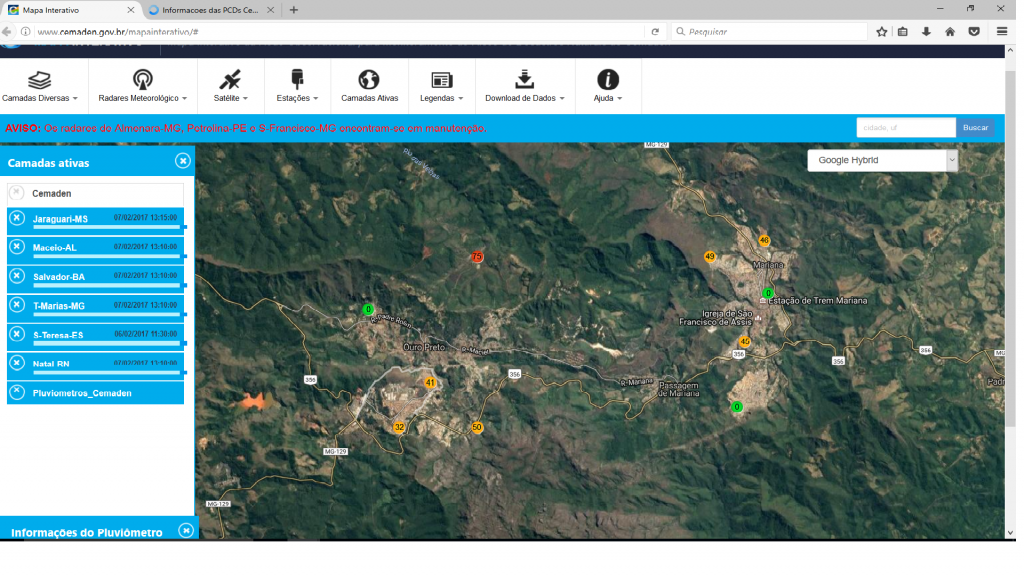This screenshot has height=575, width=1024.
Task: Close the Camadas ativas panel
Action: point(183,161)
